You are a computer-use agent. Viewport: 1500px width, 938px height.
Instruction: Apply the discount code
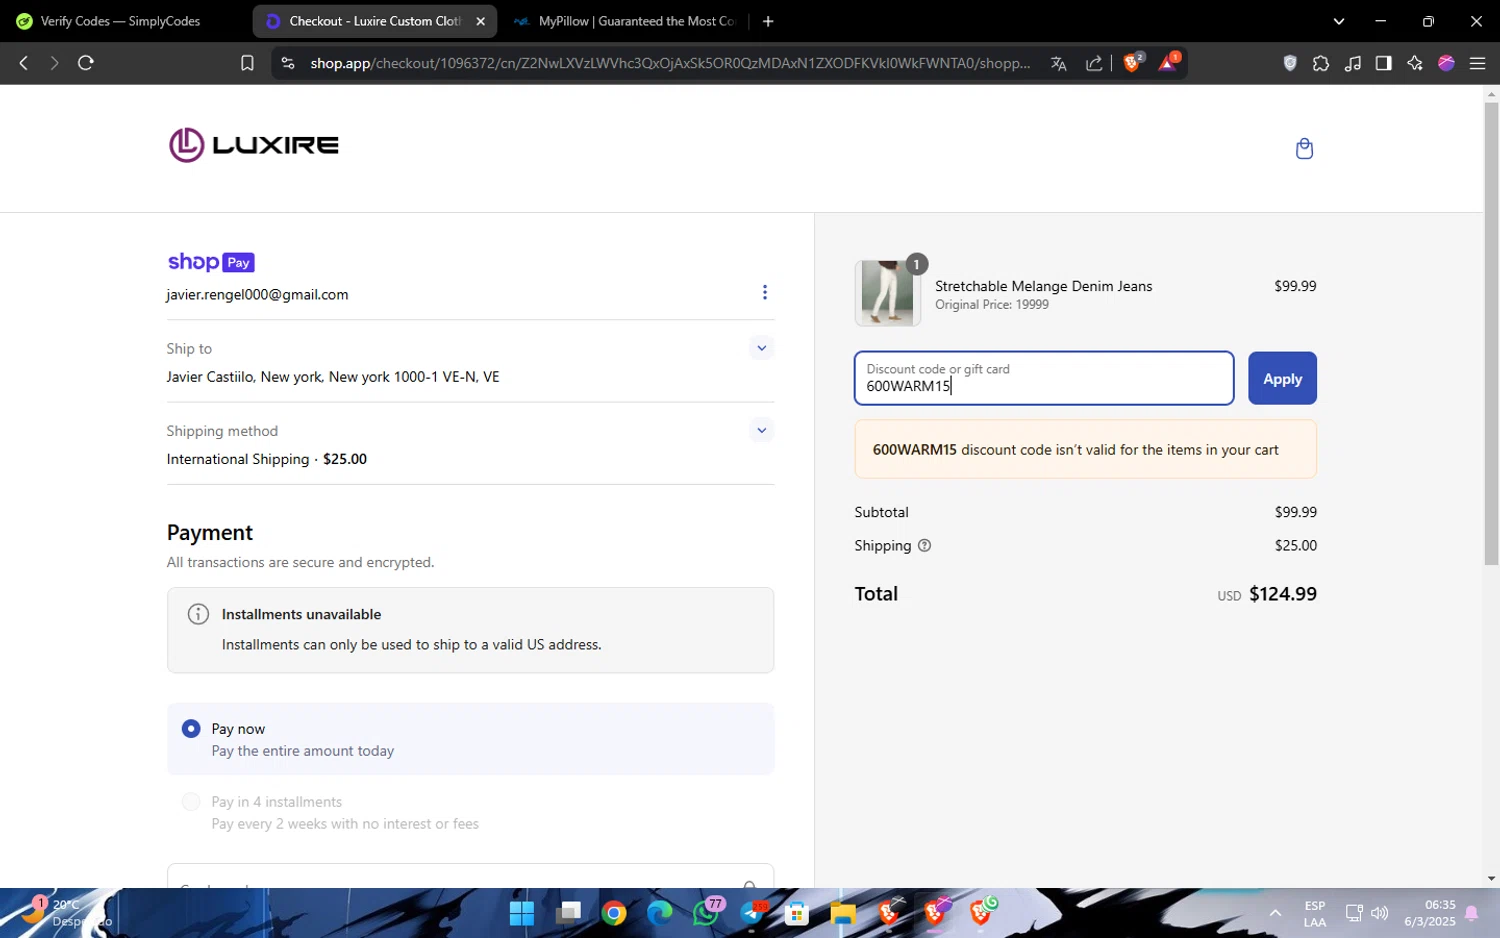pos(1282,379)
